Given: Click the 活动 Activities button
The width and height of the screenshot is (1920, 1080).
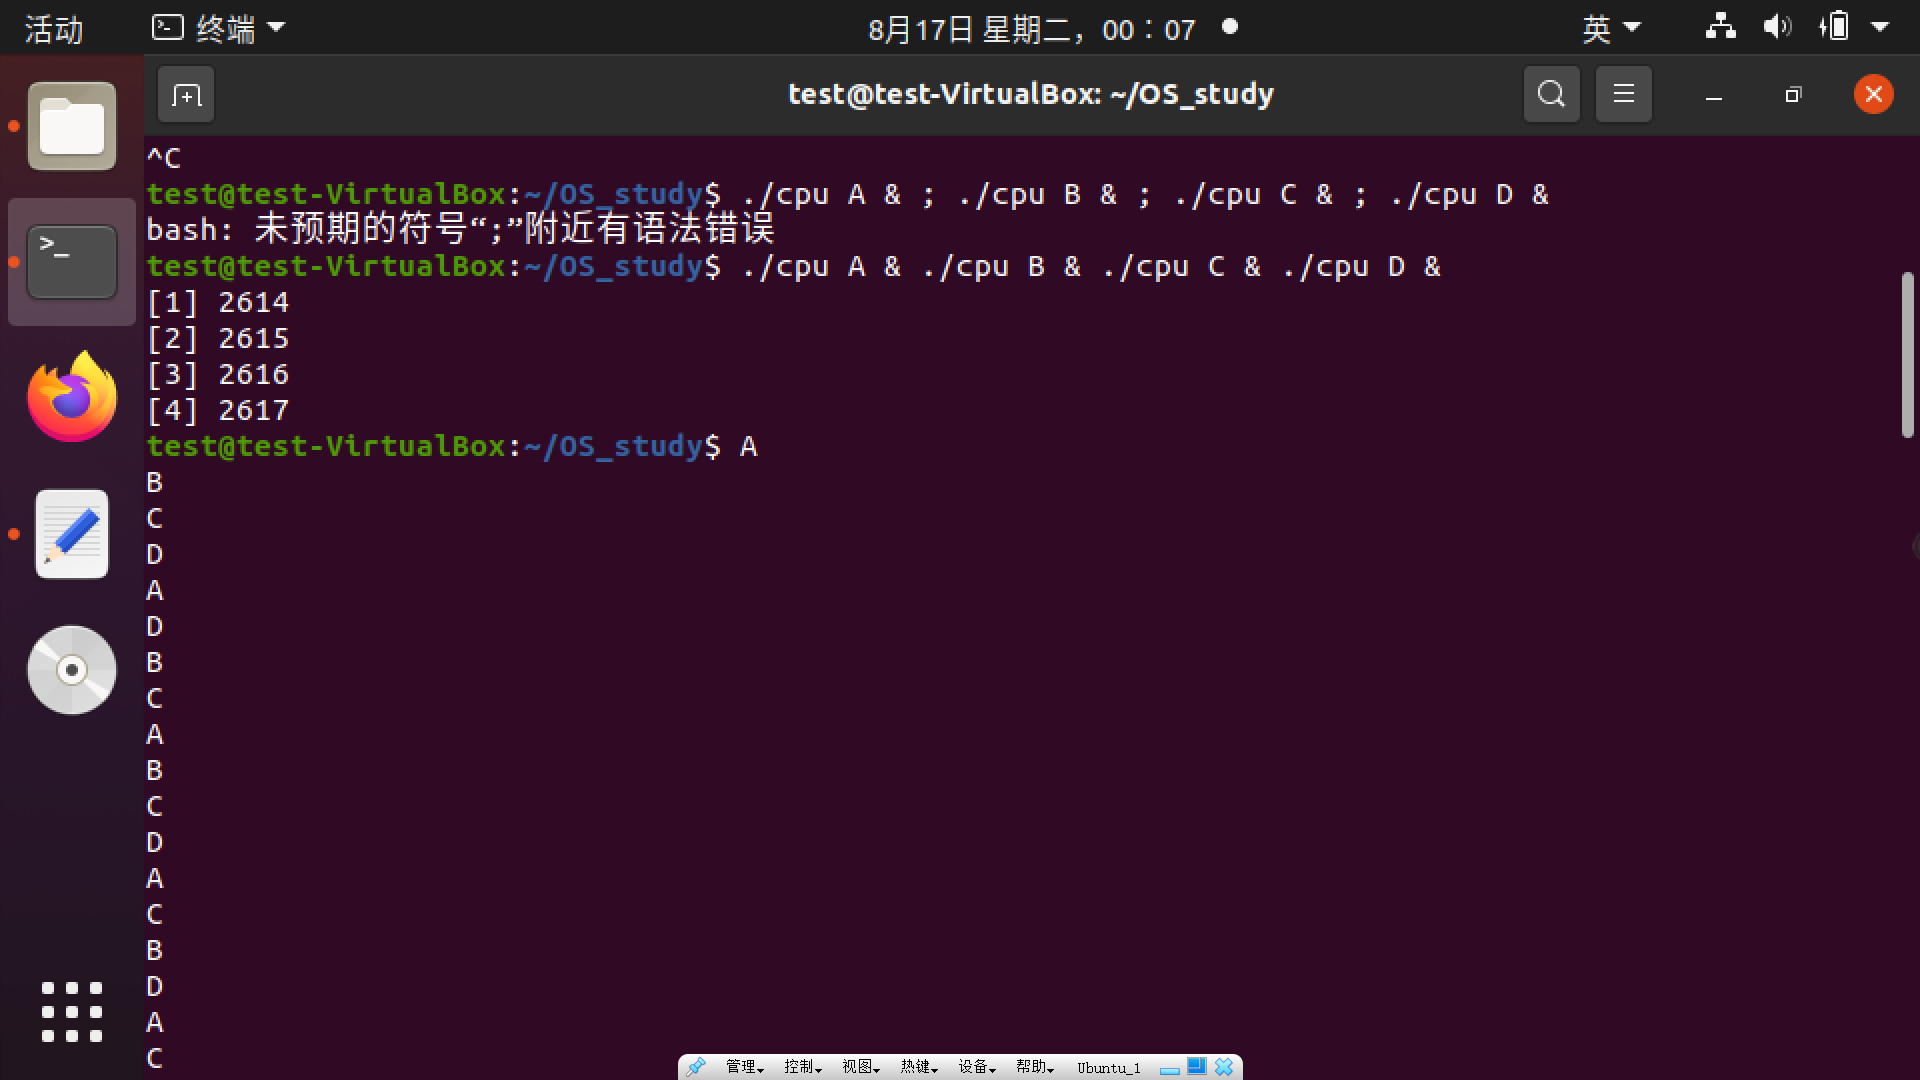Looking at the screenshot, I should pos(54,28).
